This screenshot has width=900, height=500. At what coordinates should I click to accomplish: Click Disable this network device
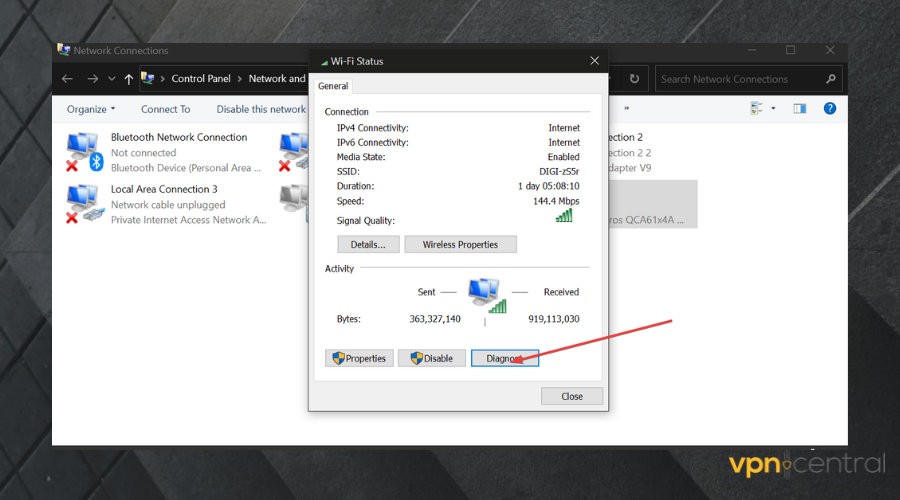click(260, 109)
